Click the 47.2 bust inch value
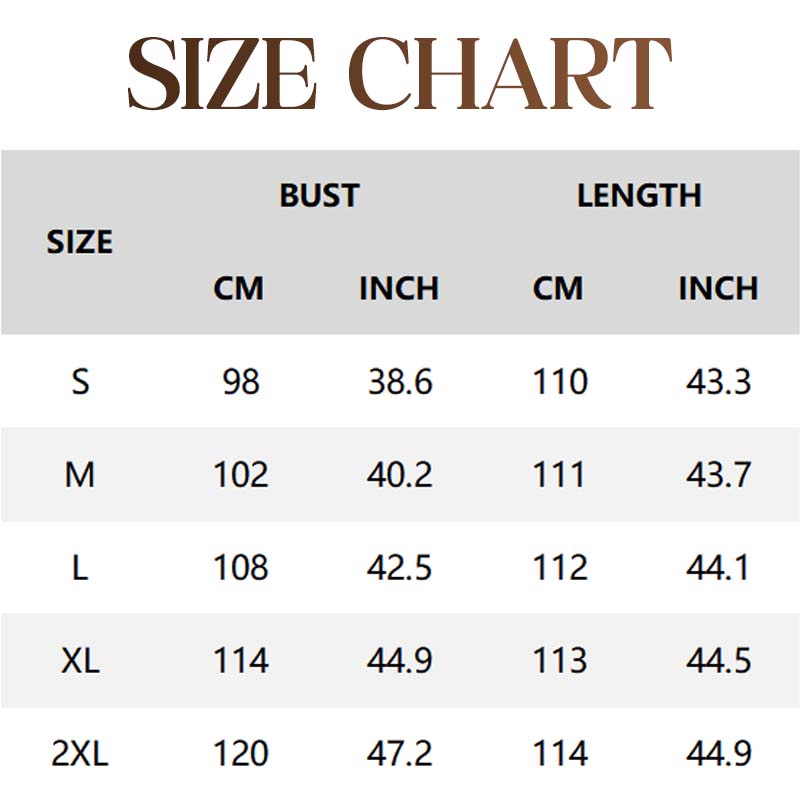Viewport: 800px width, 800px height. click(x=400, y=753)
